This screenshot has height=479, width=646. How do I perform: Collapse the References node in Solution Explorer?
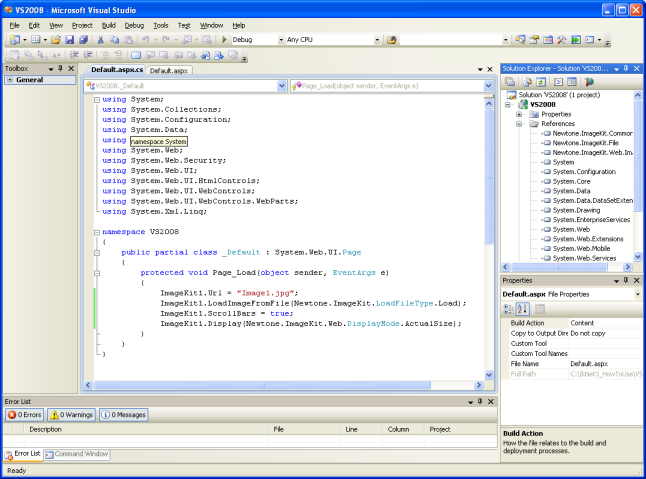tap(519, 124)
